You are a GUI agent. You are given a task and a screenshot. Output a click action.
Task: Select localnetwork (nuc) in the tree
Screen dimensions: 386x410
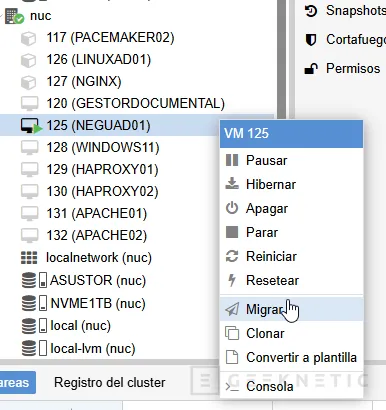(99, 258)
